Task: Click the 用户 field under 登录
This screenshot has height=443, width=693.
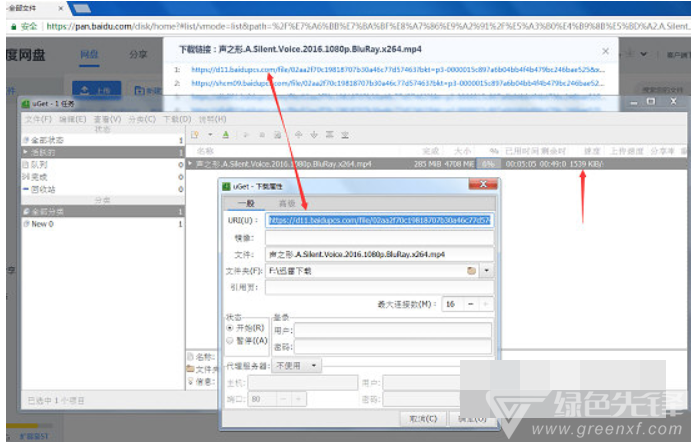Action: [x=393, y=330]
